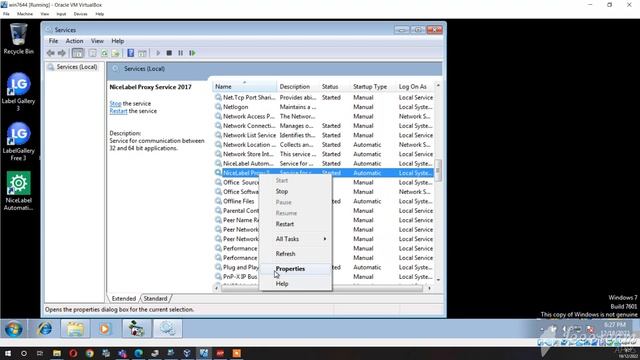Select the Network Access Protection service row

click(x=324, y=116)
